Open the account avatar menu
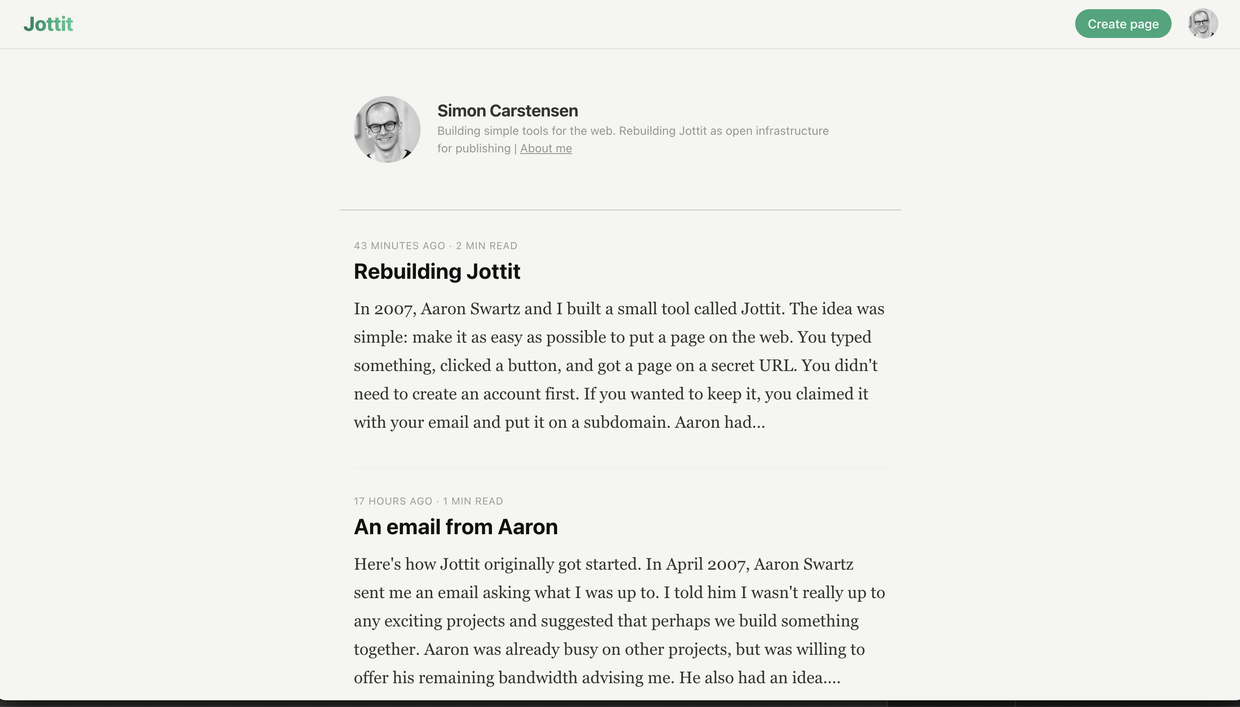This screenshot has width=1240, height=707. 1202,24
